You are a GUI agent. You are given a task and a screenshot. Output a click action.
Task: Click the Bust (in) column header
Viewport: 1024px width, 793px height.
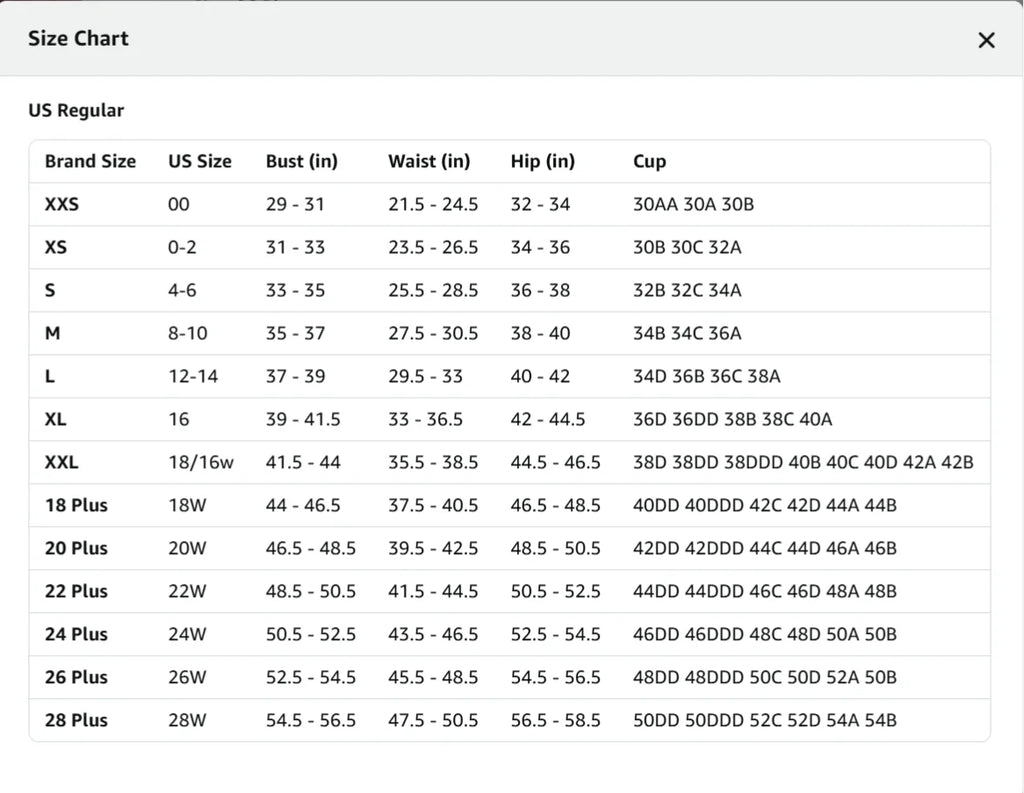point(302,161)
